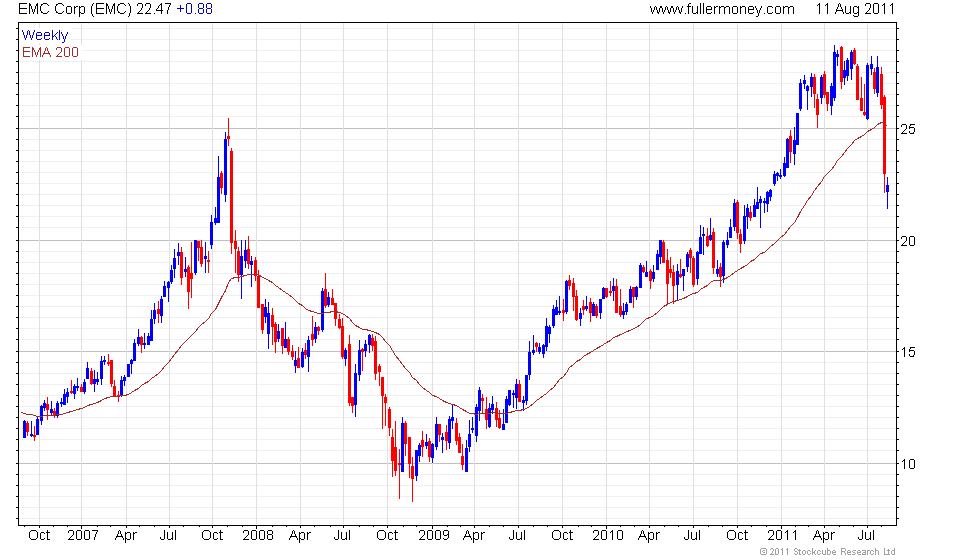Click the Apr label following 2008
This screenshot has width=980, height=560.
pos(299,536)
